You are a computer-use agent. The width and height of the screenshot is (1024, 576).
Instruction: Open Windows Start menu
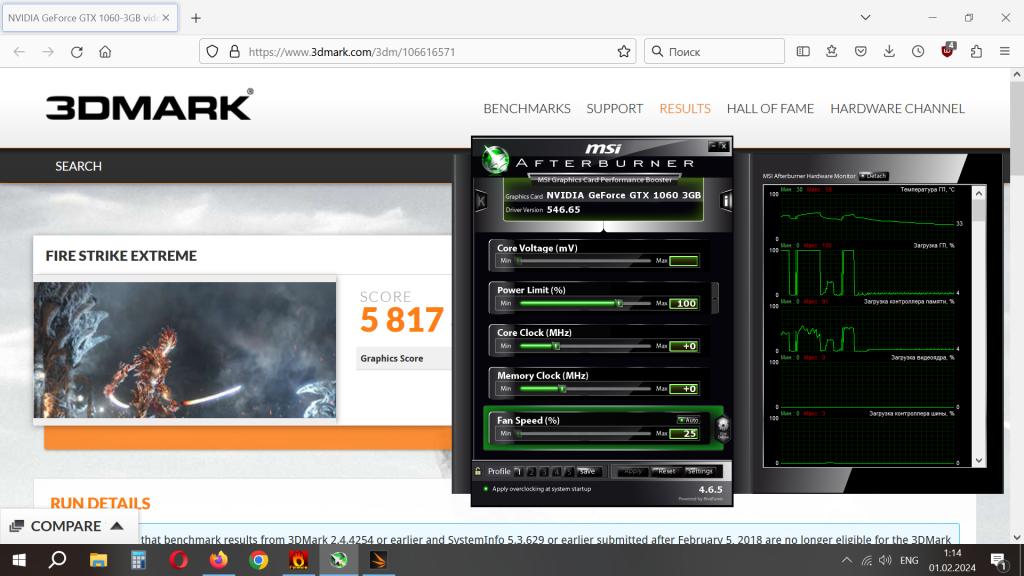pyautogui.click(x=19, y=560)
